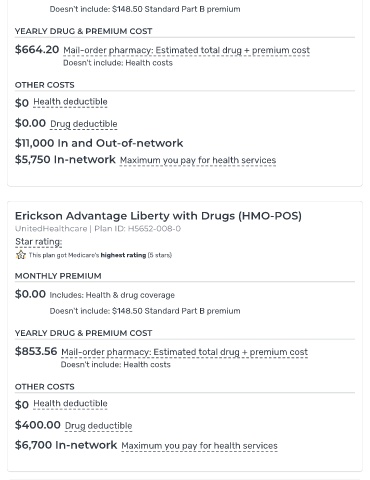Open Erickson Advantage Liberty with Drugs plan title
Image resolution: width=370 pixels, height=480 pixels.
pos(158,216)
